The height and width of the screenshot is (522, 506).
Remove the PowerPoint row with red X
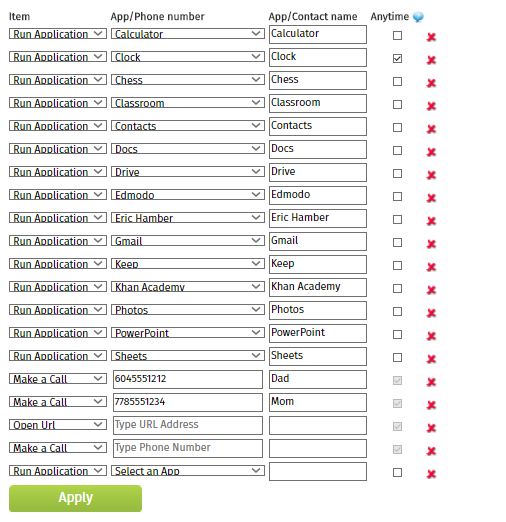pos(431,336)
